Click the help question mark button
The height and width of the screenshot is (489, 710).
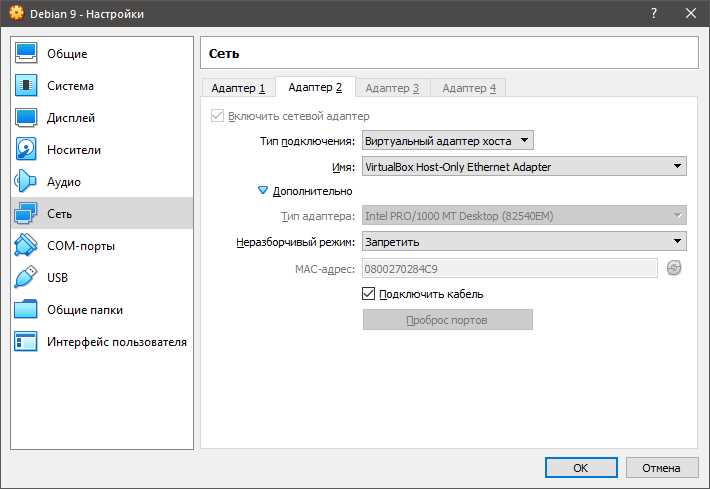[x=653, y=13]
